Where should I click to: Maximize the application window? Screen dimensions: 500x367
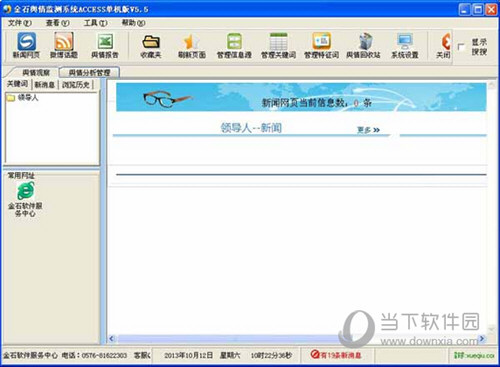[478, 9]
